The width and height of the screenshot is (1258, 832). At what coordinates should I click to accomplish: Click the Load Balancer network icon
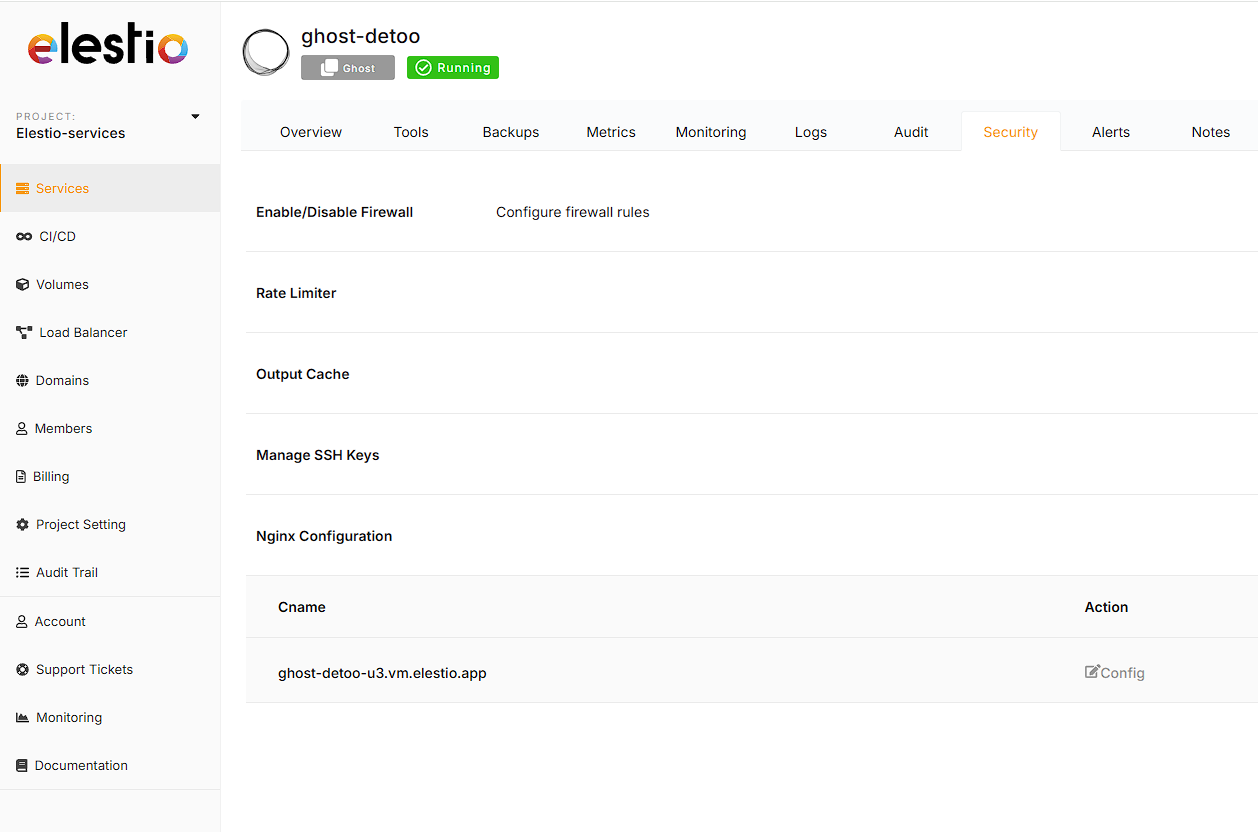24,333
